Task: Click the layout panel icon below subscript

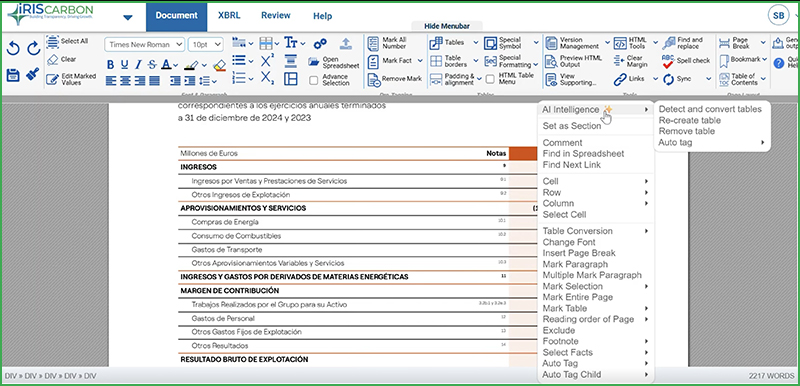Action: 291,79
